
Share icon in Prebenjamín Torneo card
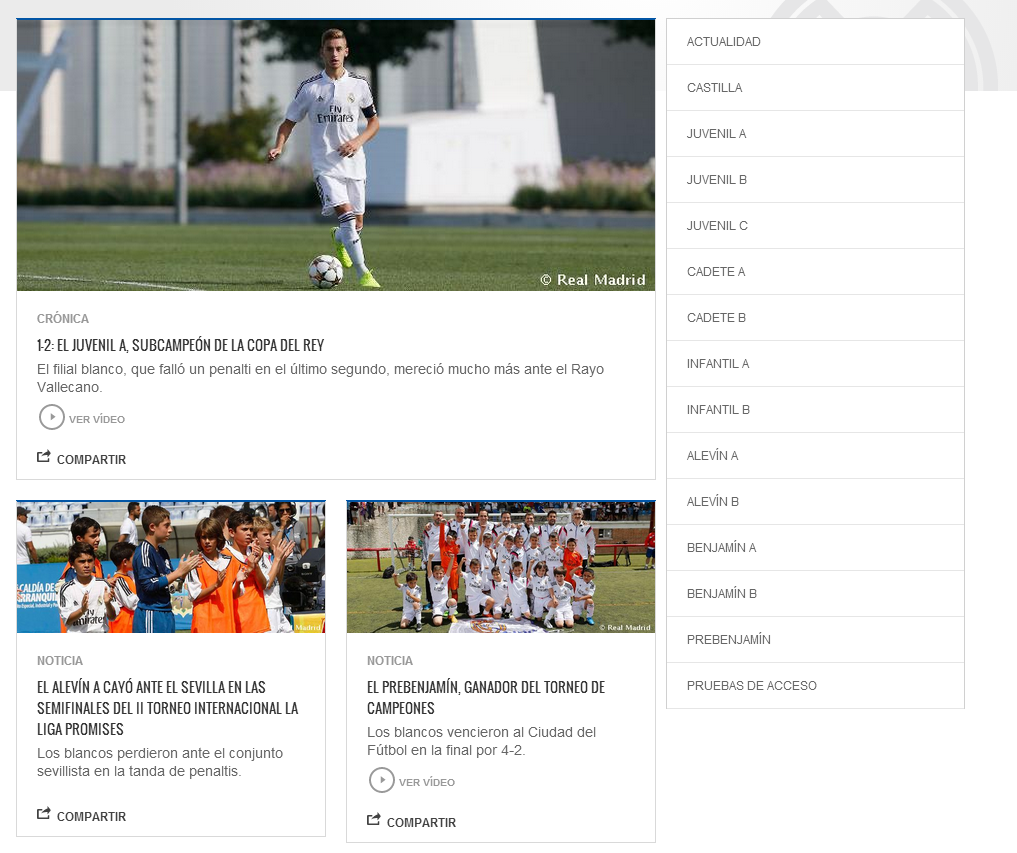pyautogui.click(x=374, y=820)
